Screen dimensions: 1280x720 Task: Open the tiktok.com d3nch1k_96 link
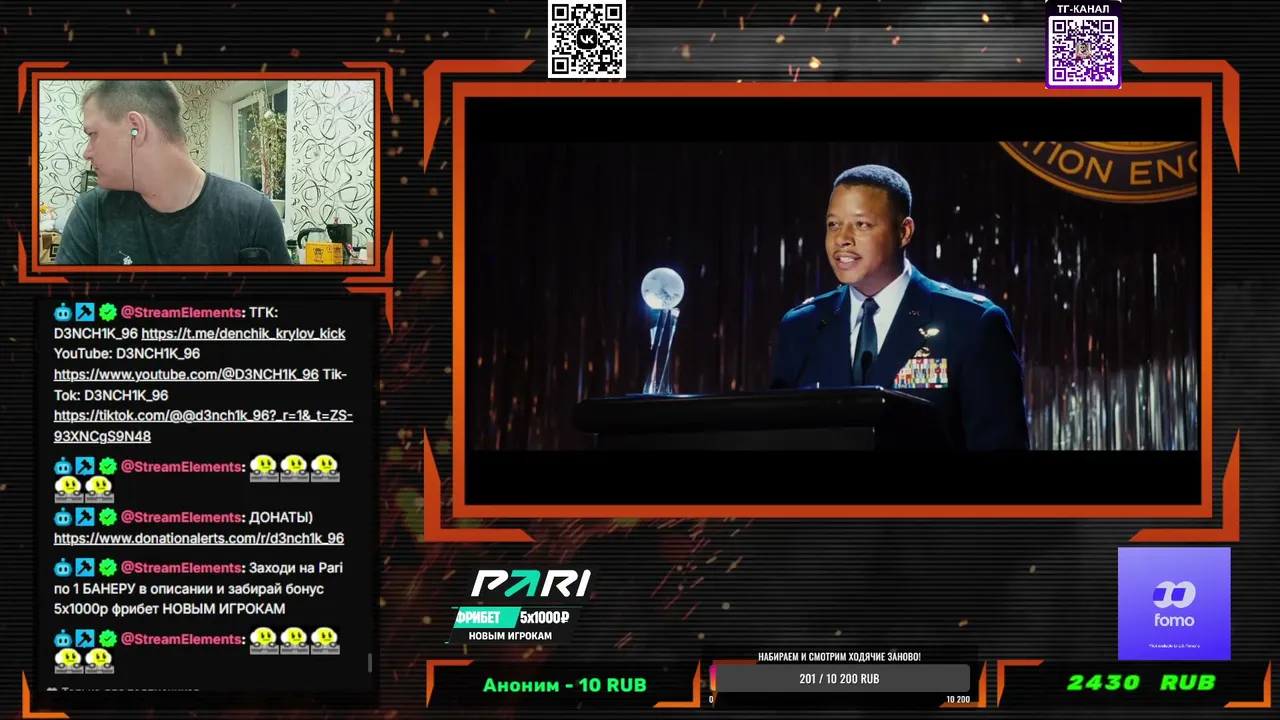pyautogui.click(x=203, y=426)
